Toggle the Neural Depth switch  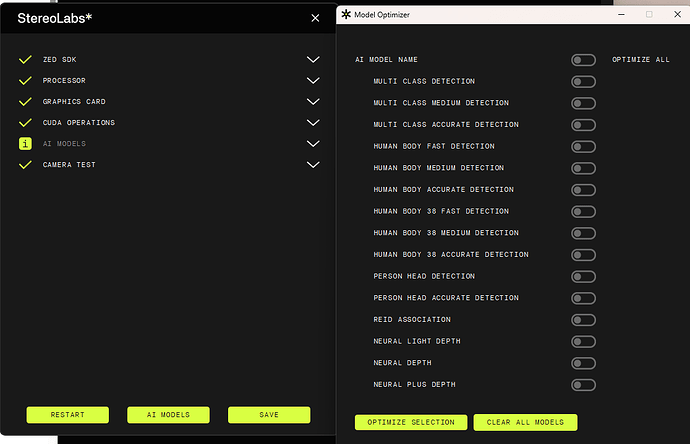(x=584, y=363)
